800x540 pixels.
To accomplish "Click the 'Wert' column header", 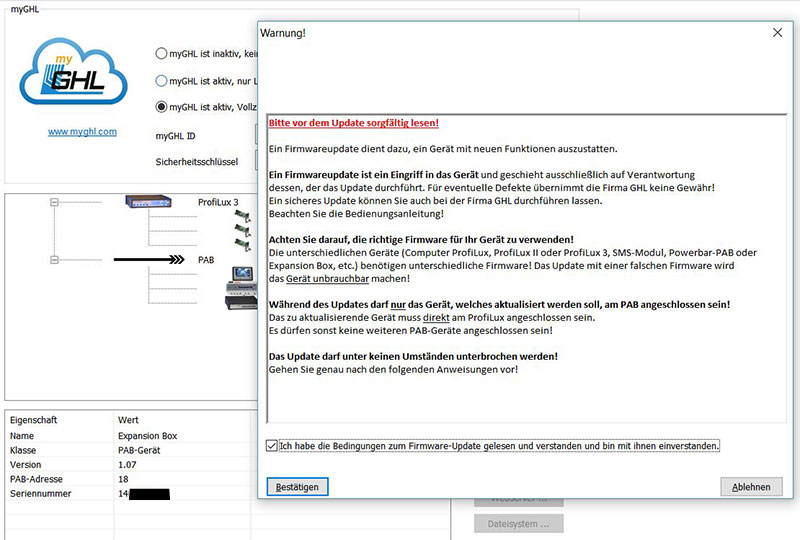I will pos(128,420).
